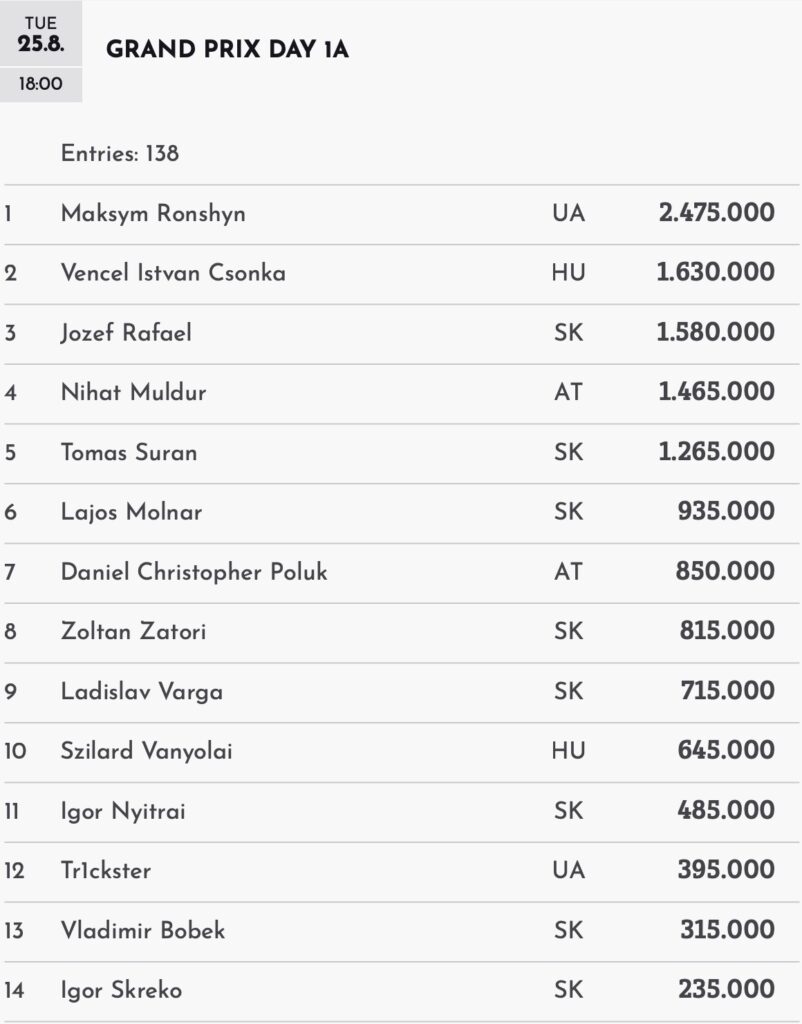Screen dimensions: 802x1024
Task: Click the Grand Prix Day 1A heading
Action: coord(227,50)
